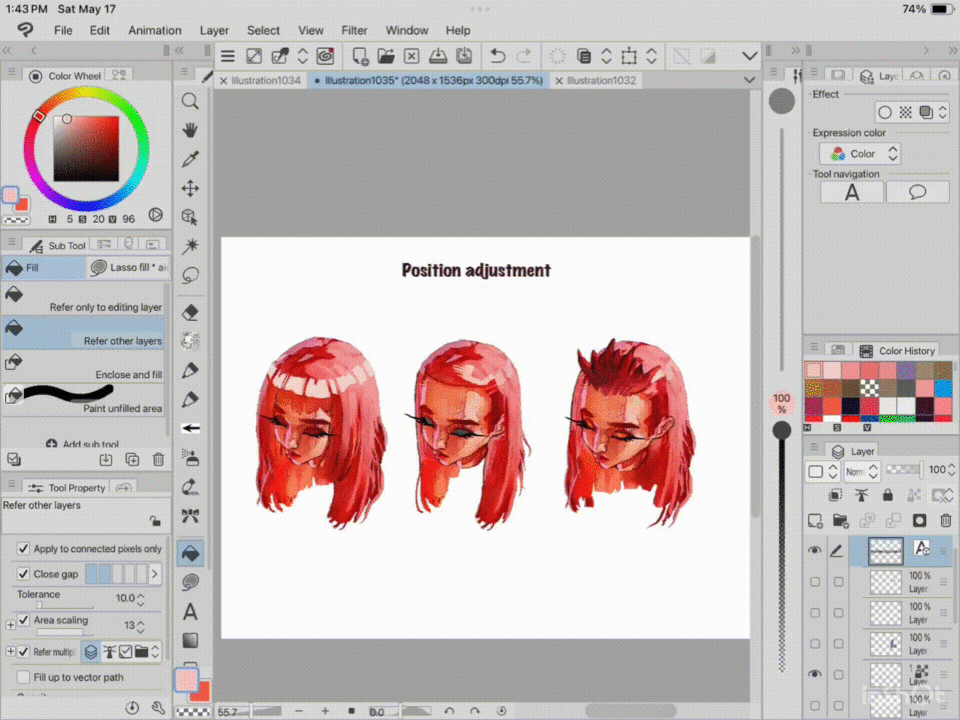Image resolution: width=960 pixels, height=720 pixels.
Task: Open the Filter menu
Action: point(354,30)
